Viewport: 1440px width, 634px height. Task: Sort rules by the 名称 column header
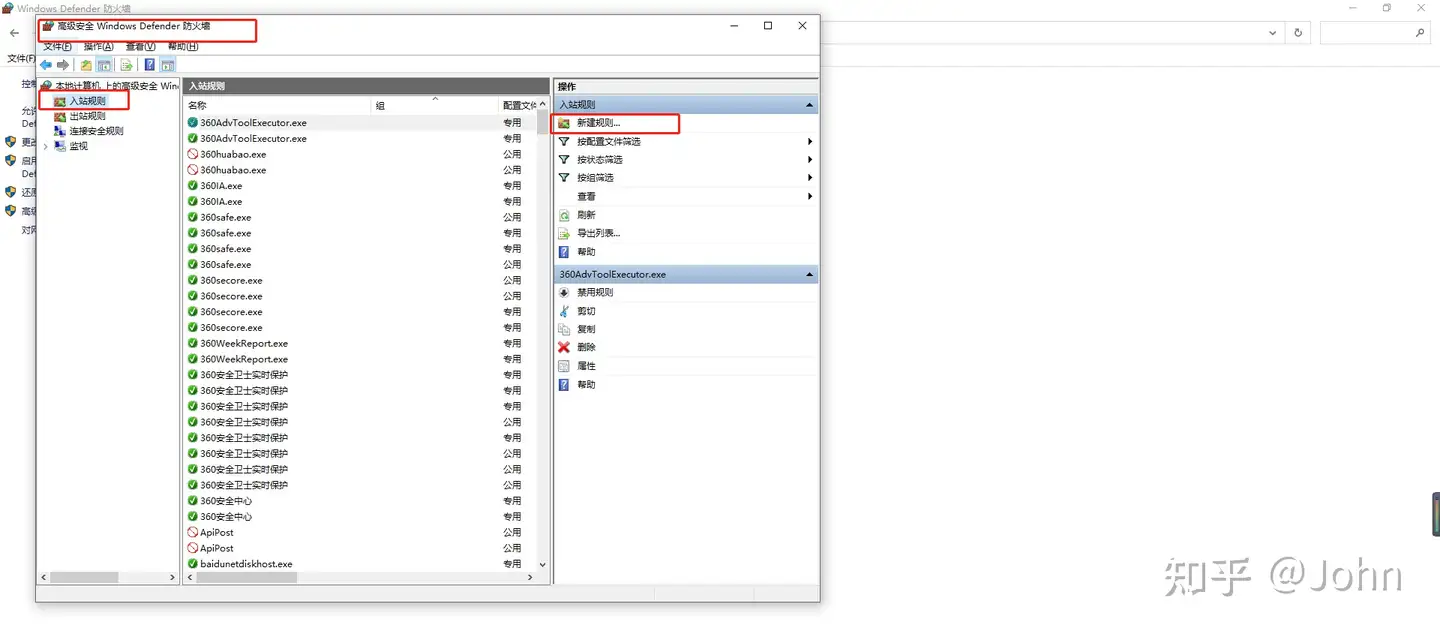click(x=278, y=105)
